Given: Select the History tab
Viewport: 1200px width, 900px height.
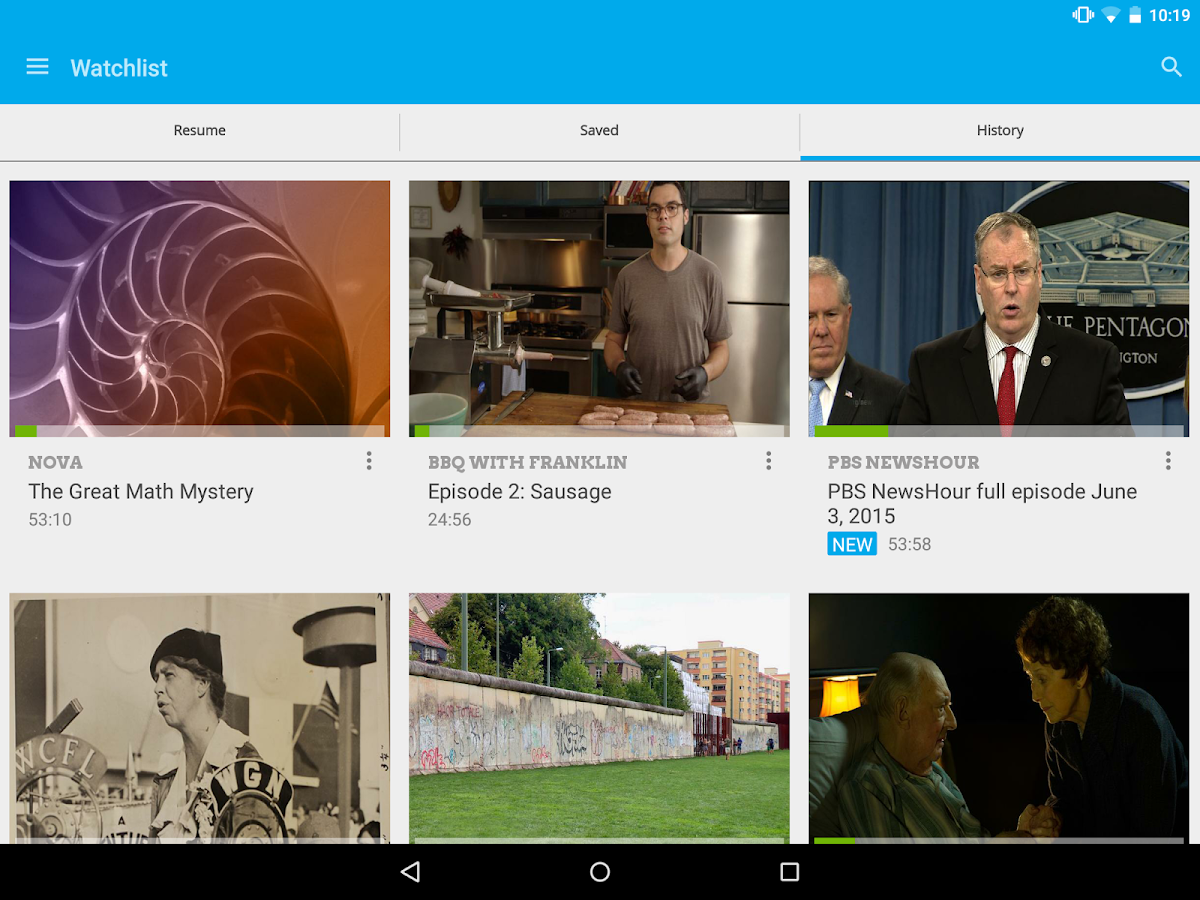Looking at the screenshot, I should pyautogui.click(x=999, y=130).
